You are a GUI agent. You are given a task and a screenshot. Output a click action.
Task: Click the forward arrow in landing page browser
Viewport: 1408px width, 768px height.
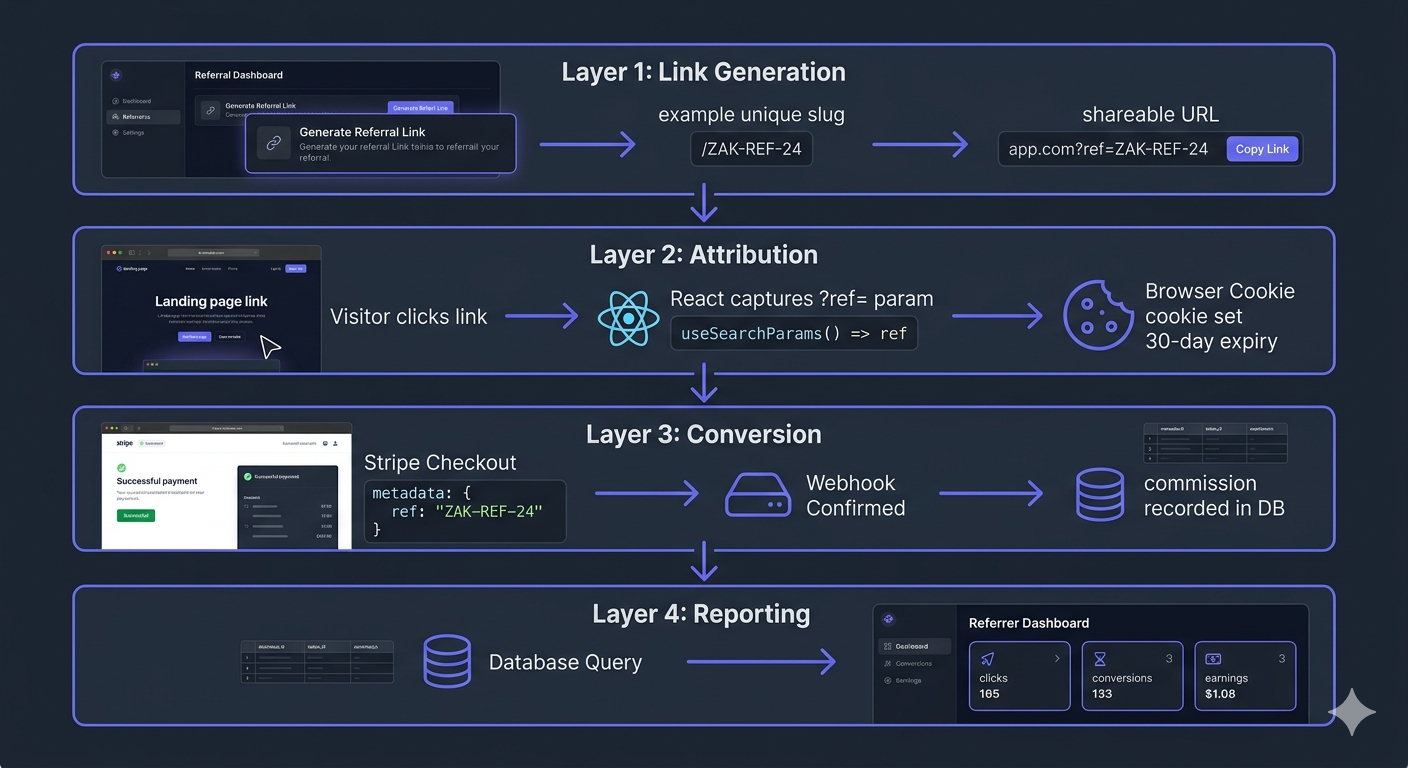click(148, 253)
